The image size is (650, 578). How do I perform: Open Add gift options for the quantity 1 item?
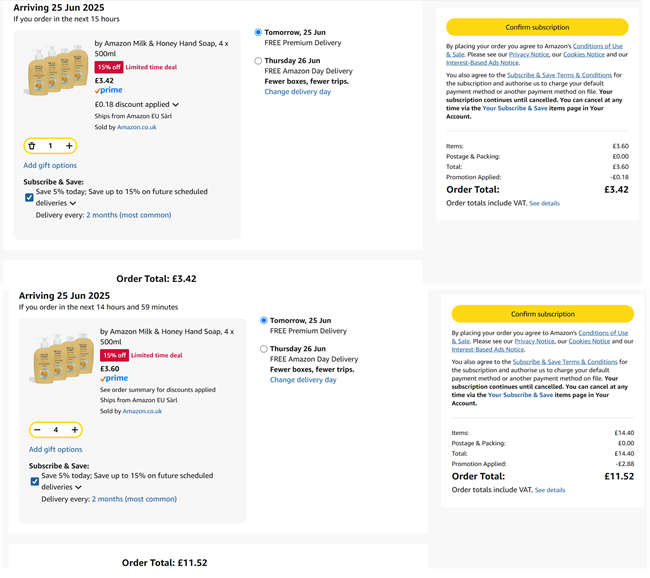point(50,165)
